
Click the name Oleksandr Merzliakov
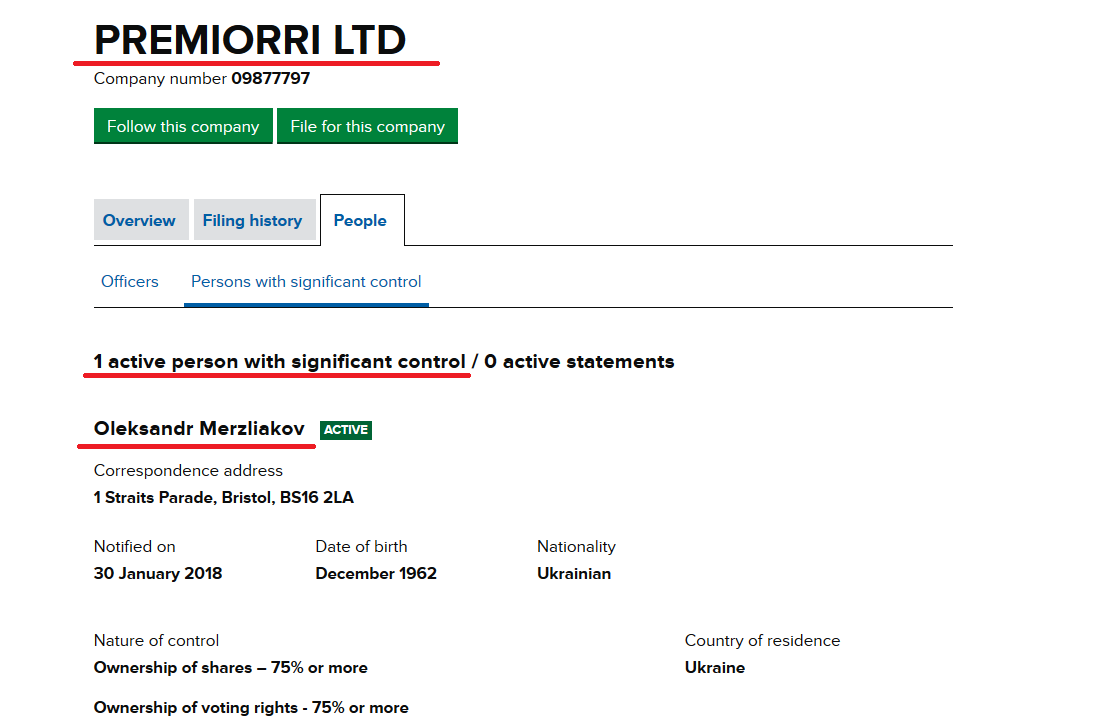199,429
